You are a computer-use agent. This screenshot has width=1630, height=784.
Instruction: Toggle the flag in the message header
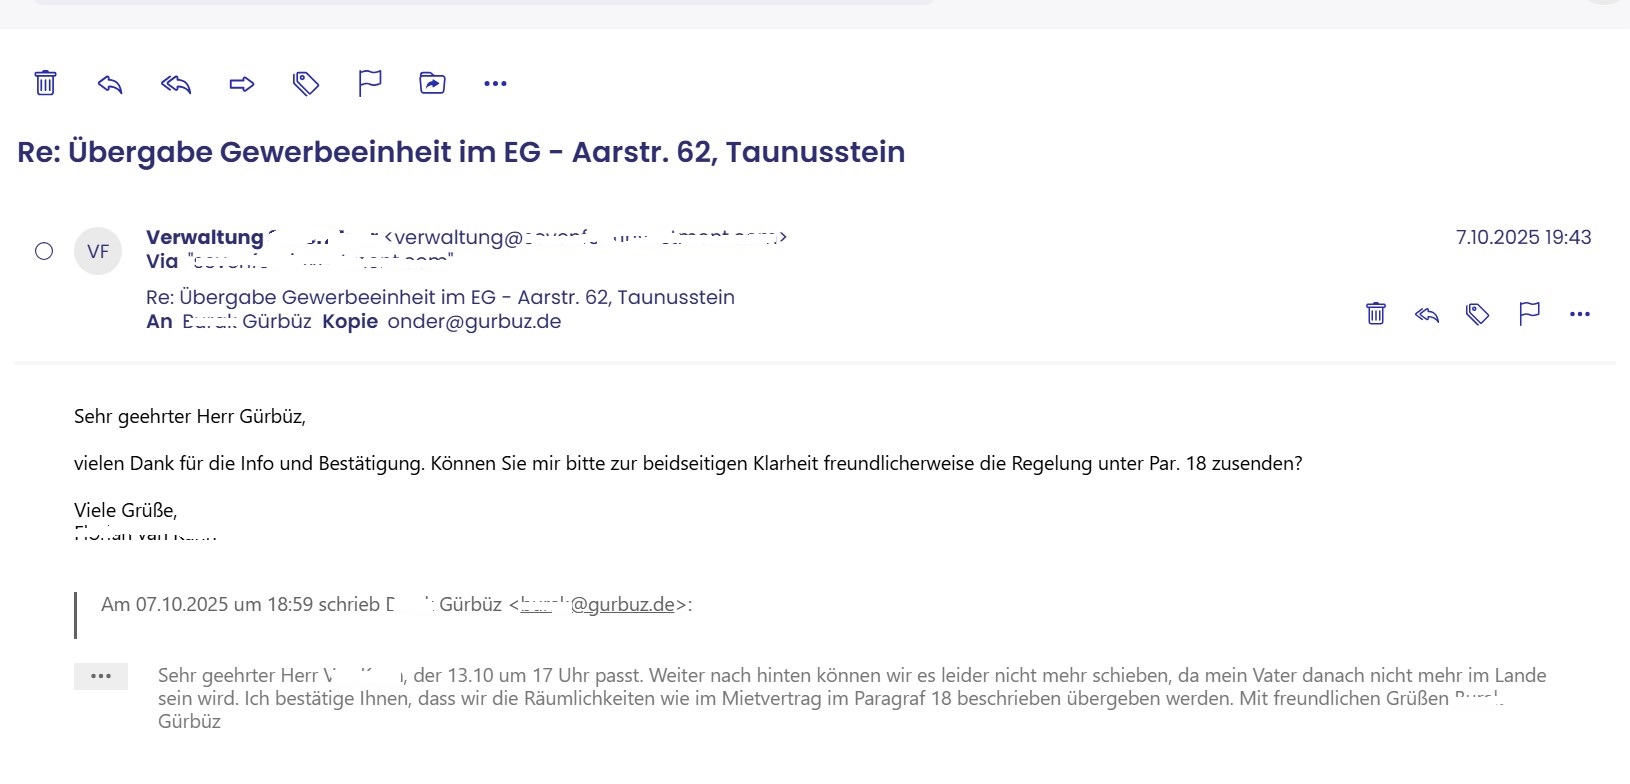pos(1529,314)
